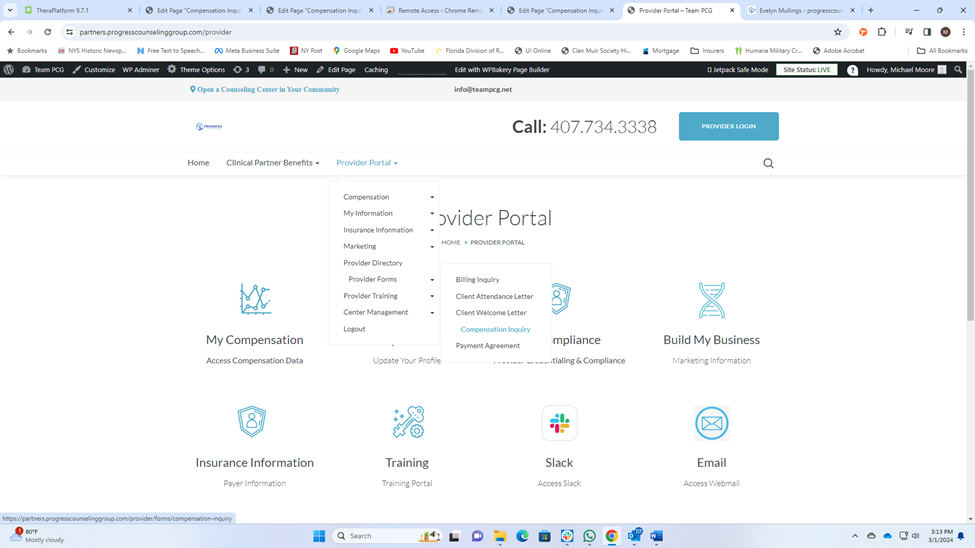Bookmark this page with the star icon
This screenshot has height=548, width=975.
tap(838, 32)
